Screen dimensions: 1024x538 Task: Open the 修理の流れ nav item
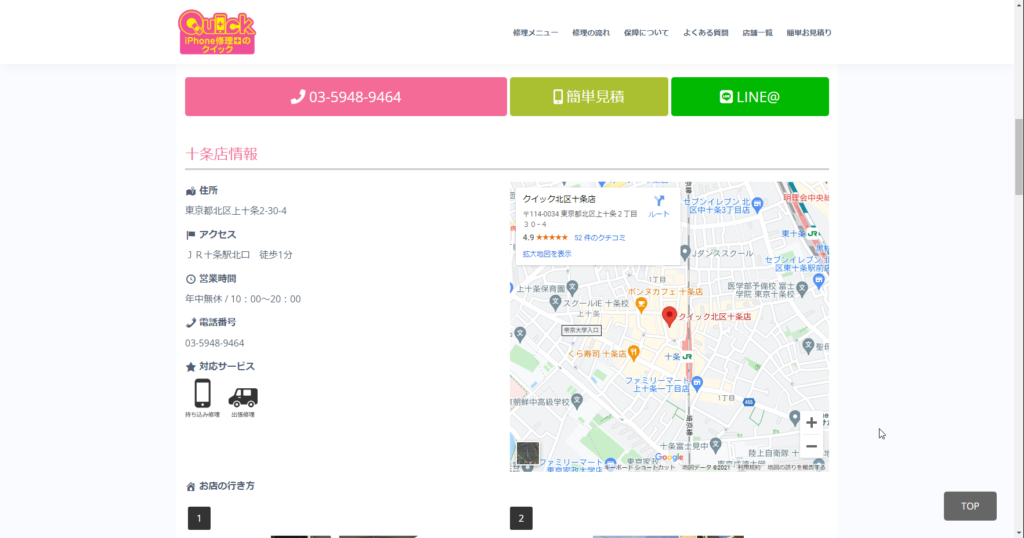click(x=591, y=33)
